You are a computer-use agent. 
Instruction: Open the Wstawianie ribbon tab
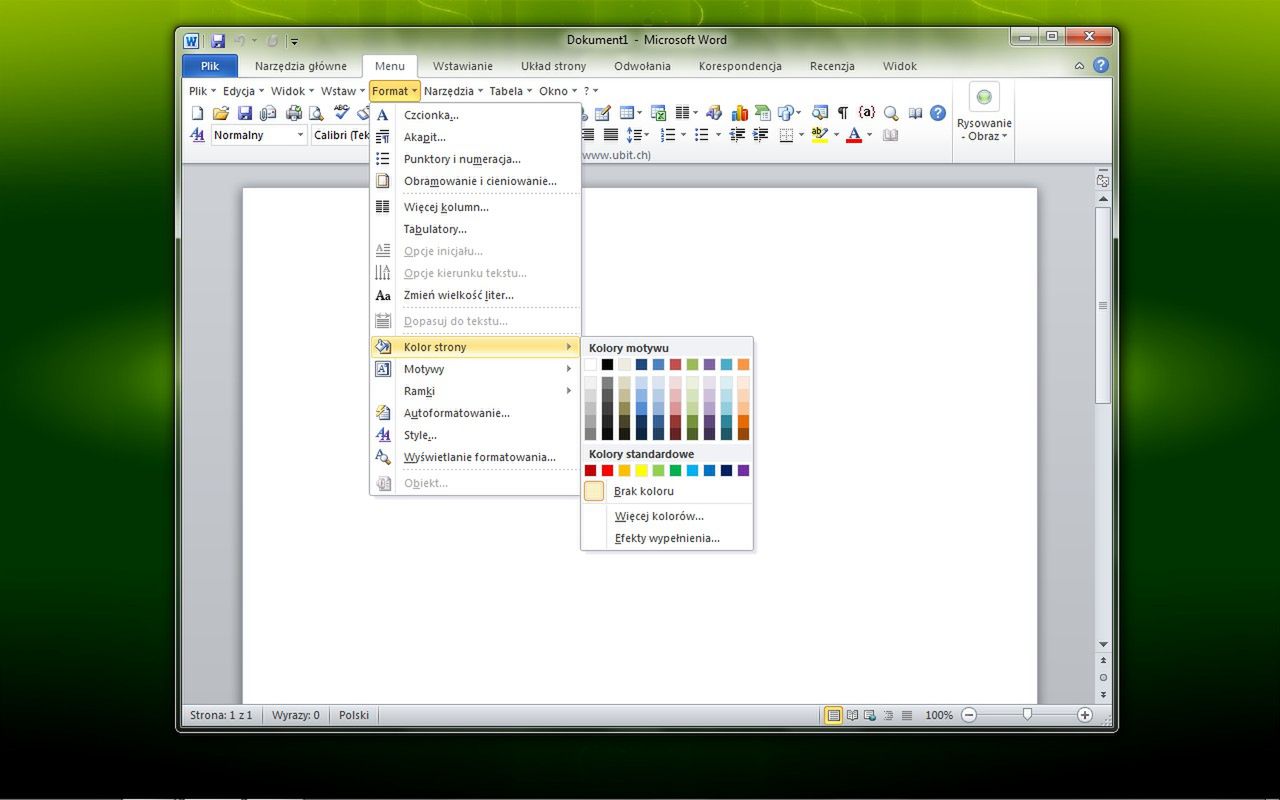[x=462, y=66]
